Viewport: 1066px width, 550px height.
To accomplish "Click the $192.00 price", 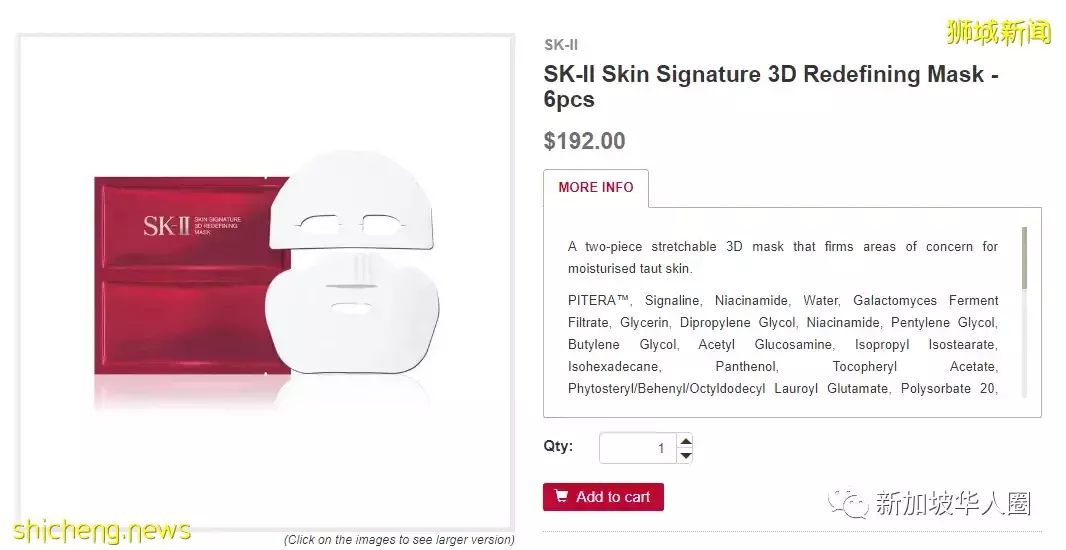I will point(584,141).
